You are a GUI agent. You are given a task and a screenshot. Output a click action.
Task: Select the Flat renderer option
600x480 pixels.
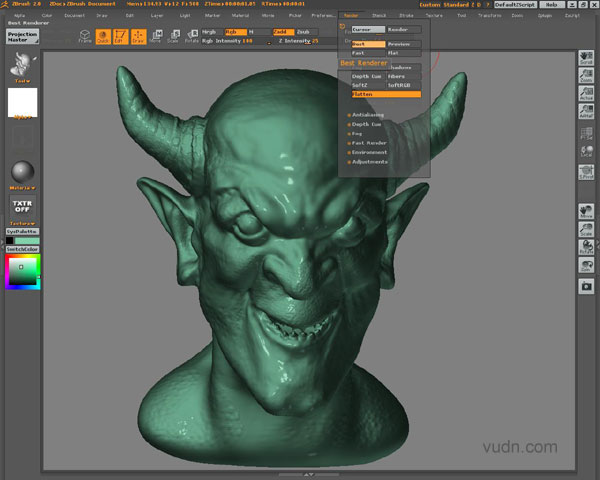[404, 53]
